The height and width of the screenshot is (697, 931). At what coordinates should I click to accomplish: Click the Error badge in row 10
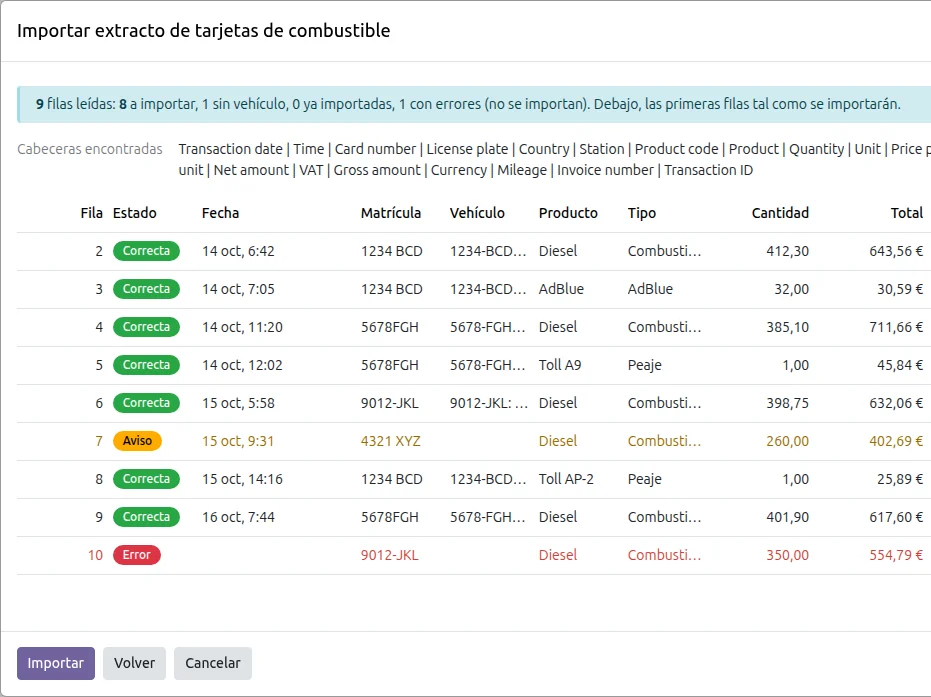(x=137, y=555)
